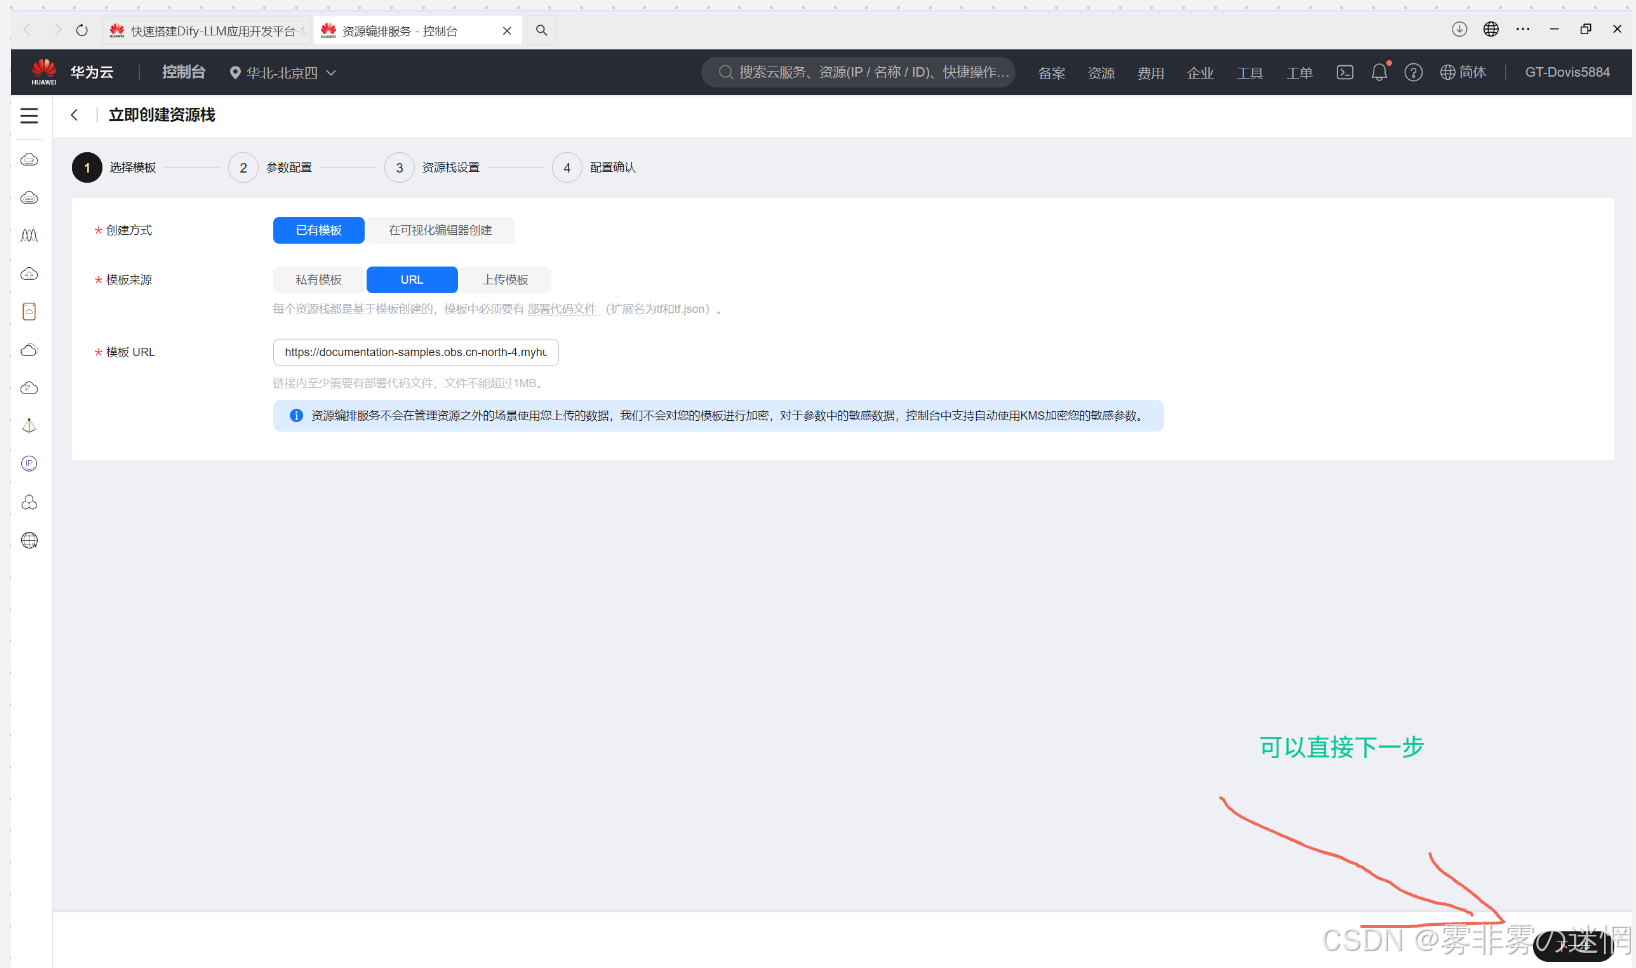Click the browser forward arrow
This screenshot has height=968, width=1636.
pyautogui.click(x=56, y=30)
